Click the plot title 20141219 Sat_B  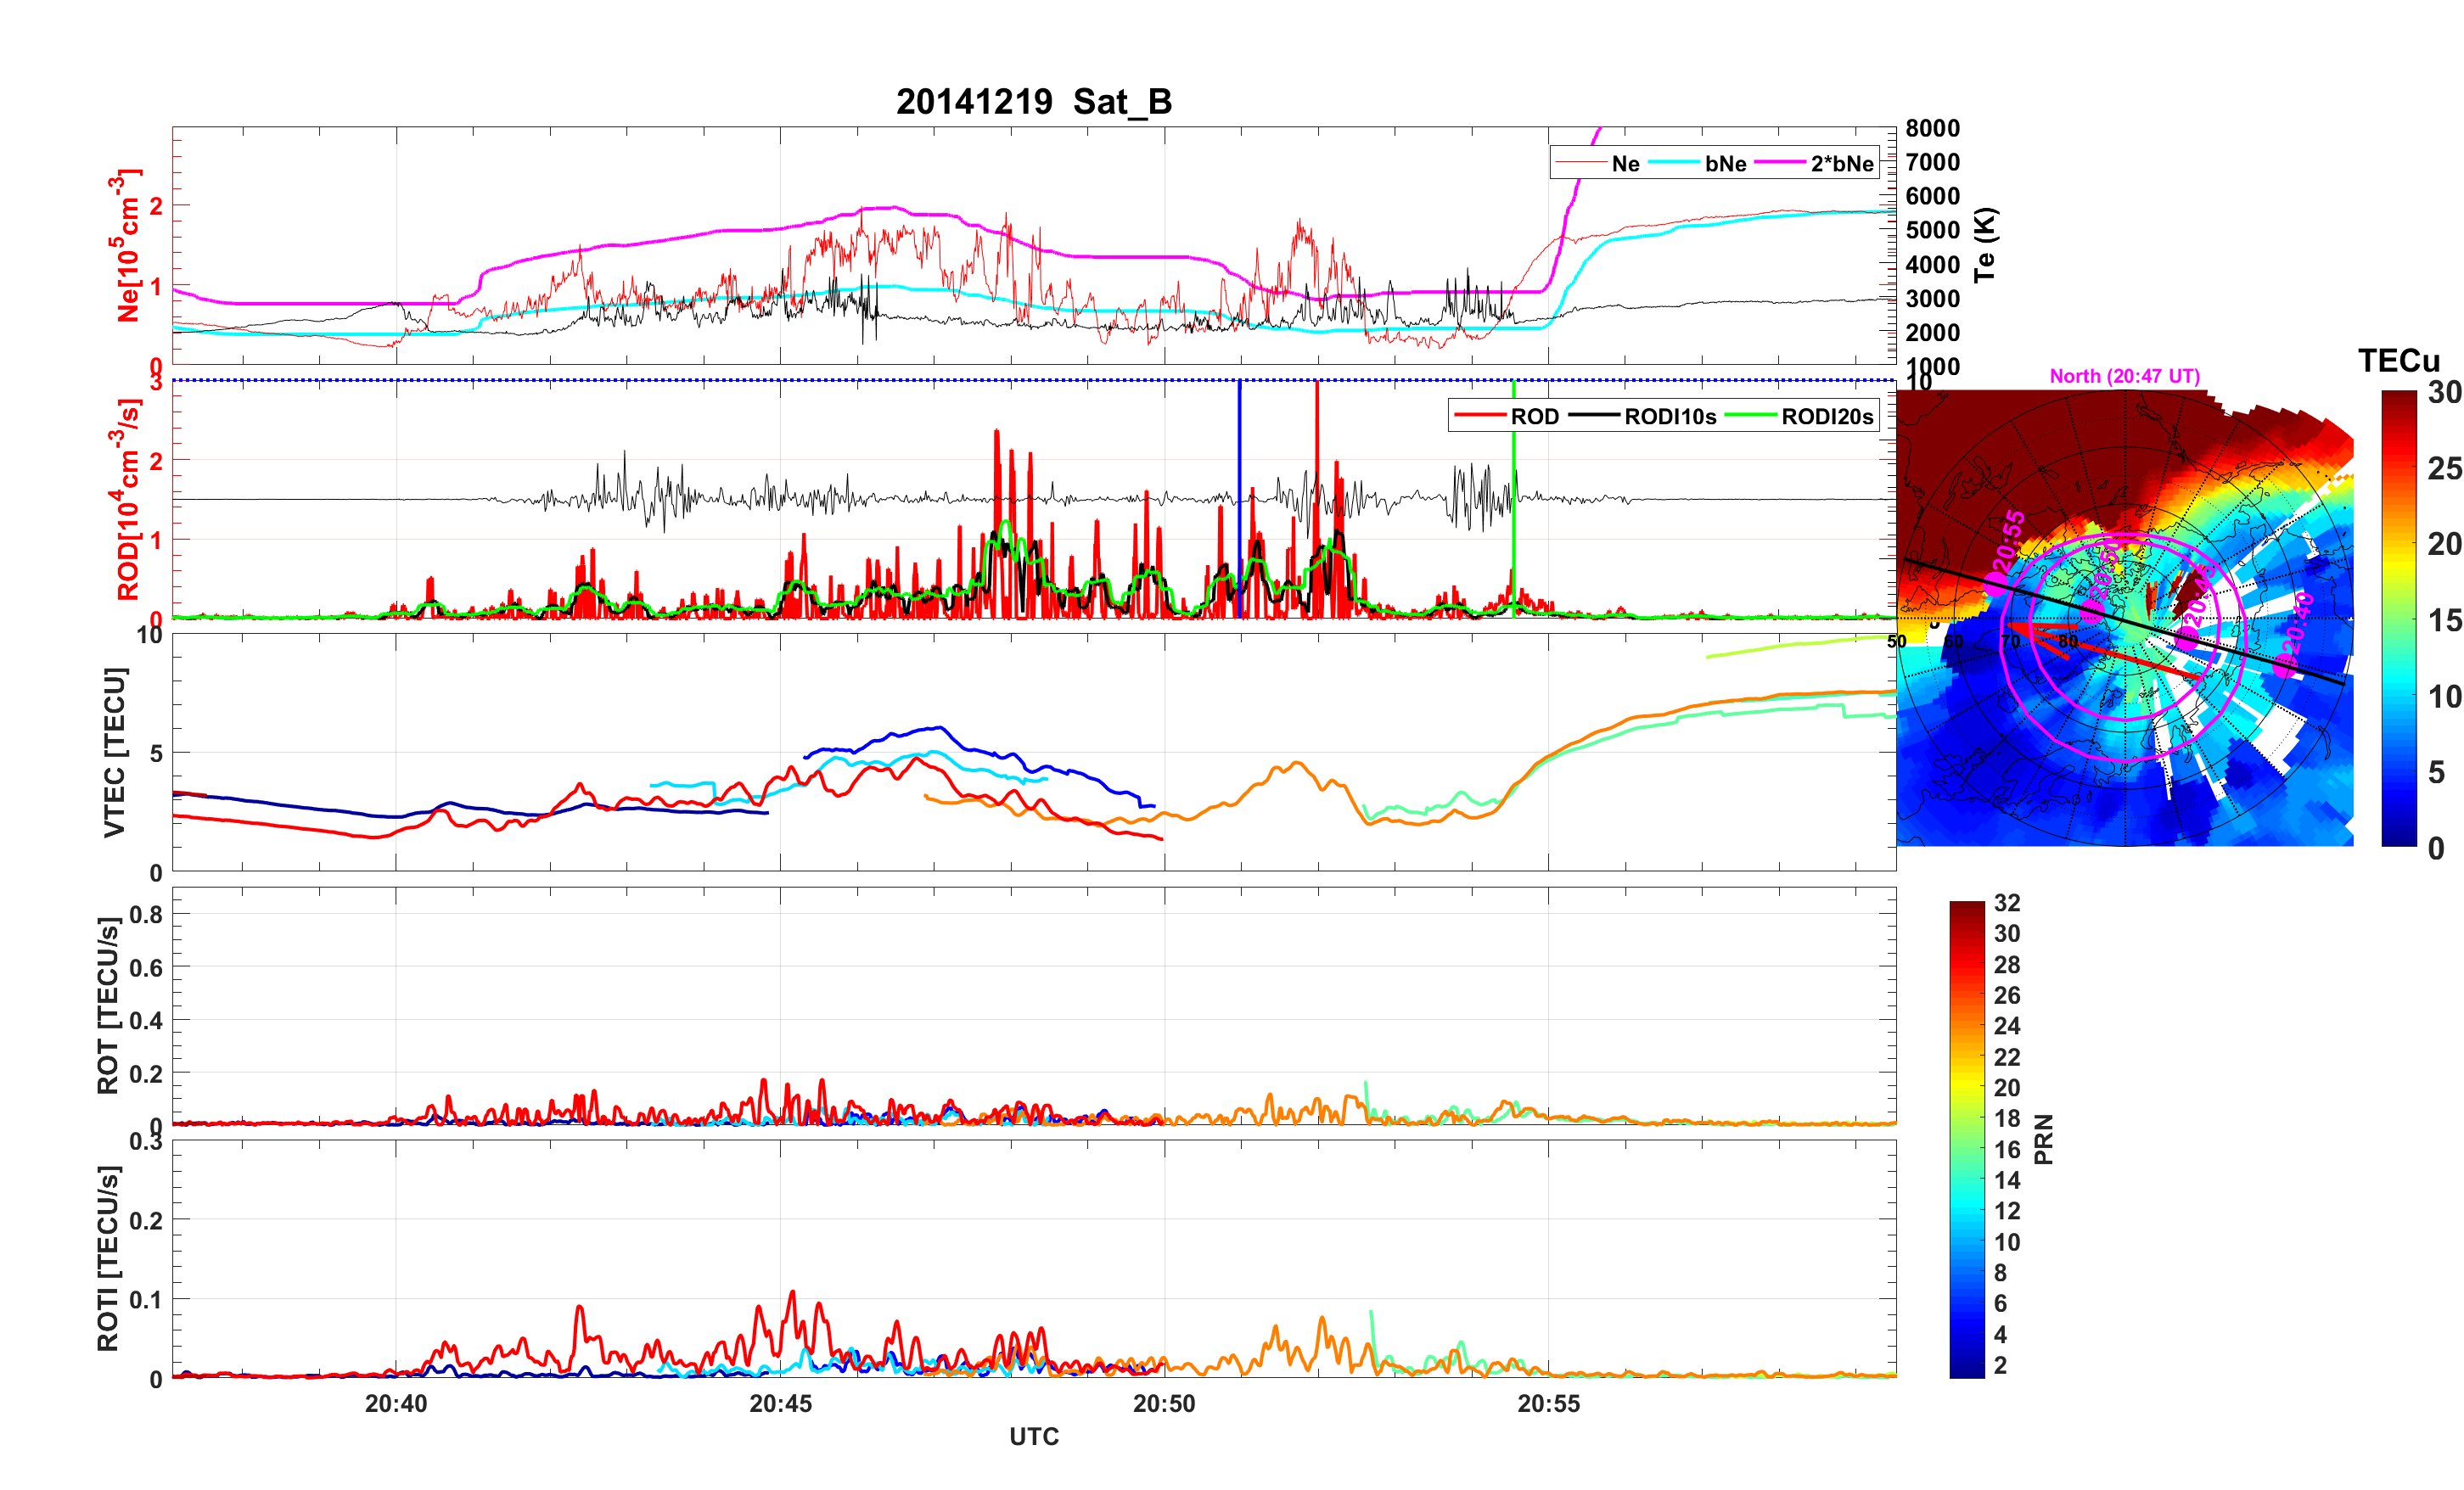coord(1033,101)
